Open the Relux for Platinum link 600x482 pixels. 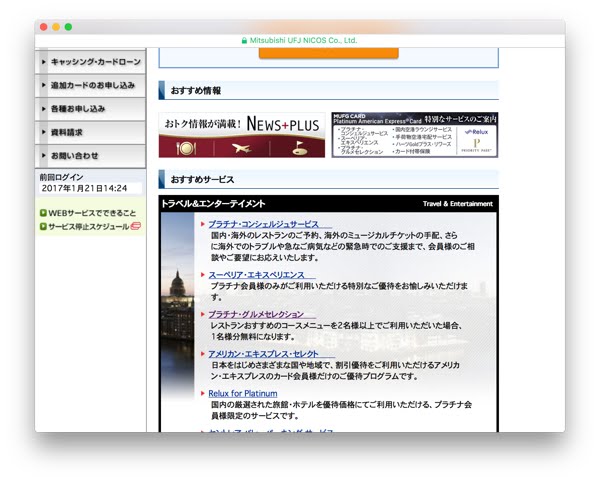pyautogui.click(x=243, y=393)
